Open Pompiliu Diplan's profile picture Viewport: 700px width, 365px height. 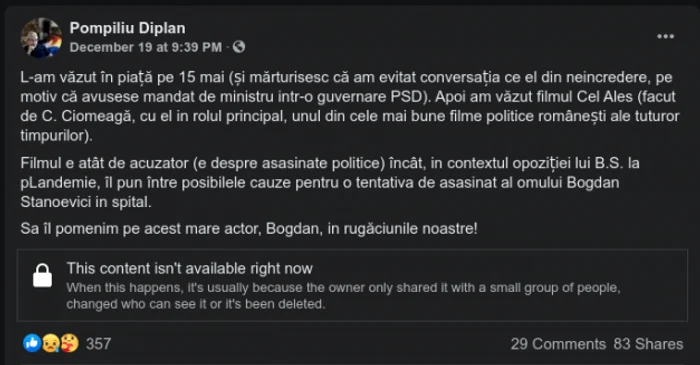tap(41, 38)
